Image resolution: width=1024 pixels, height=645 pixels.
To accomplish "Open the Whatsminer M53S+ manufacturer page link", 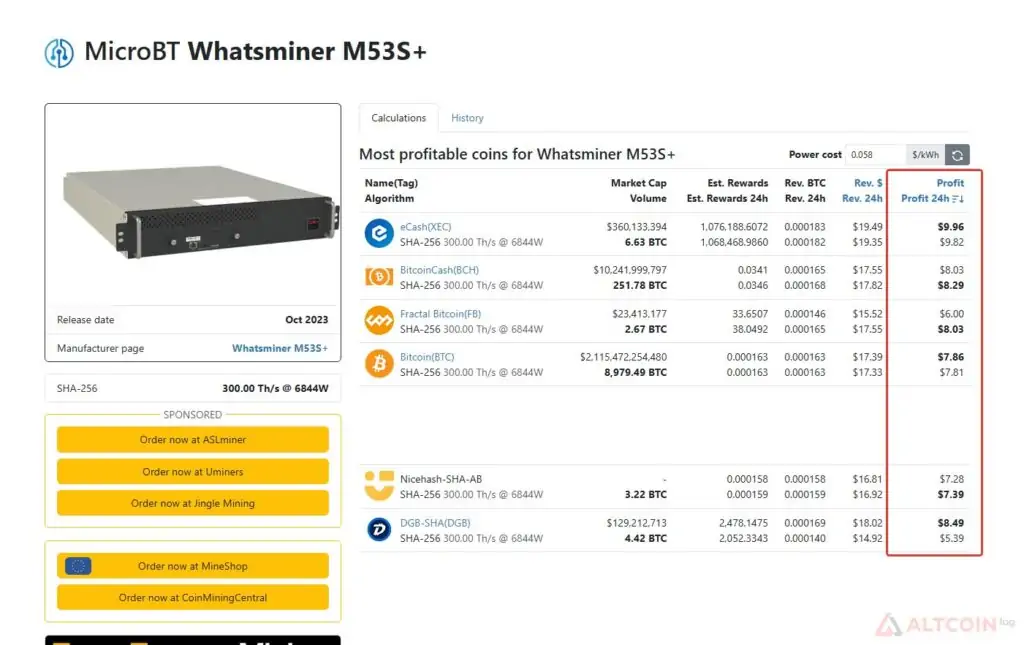I will point(280,348).
